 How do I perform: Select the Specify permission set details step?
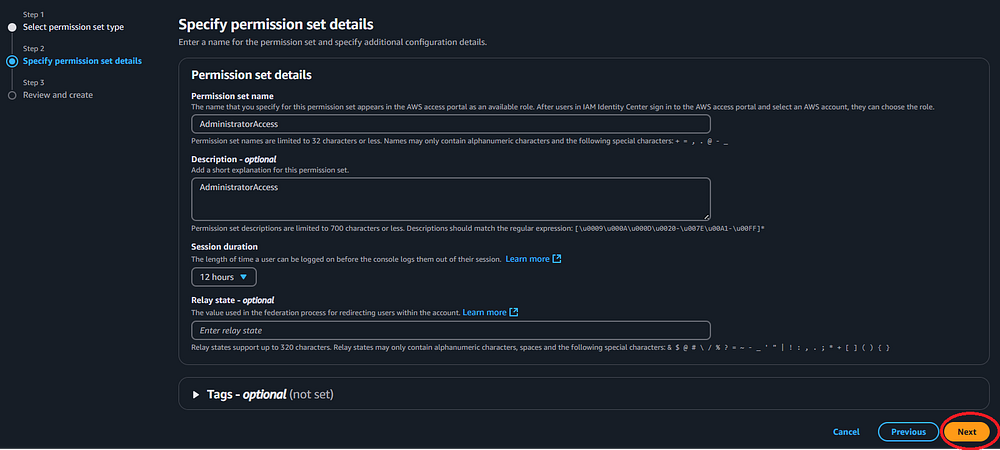[82, 61]
